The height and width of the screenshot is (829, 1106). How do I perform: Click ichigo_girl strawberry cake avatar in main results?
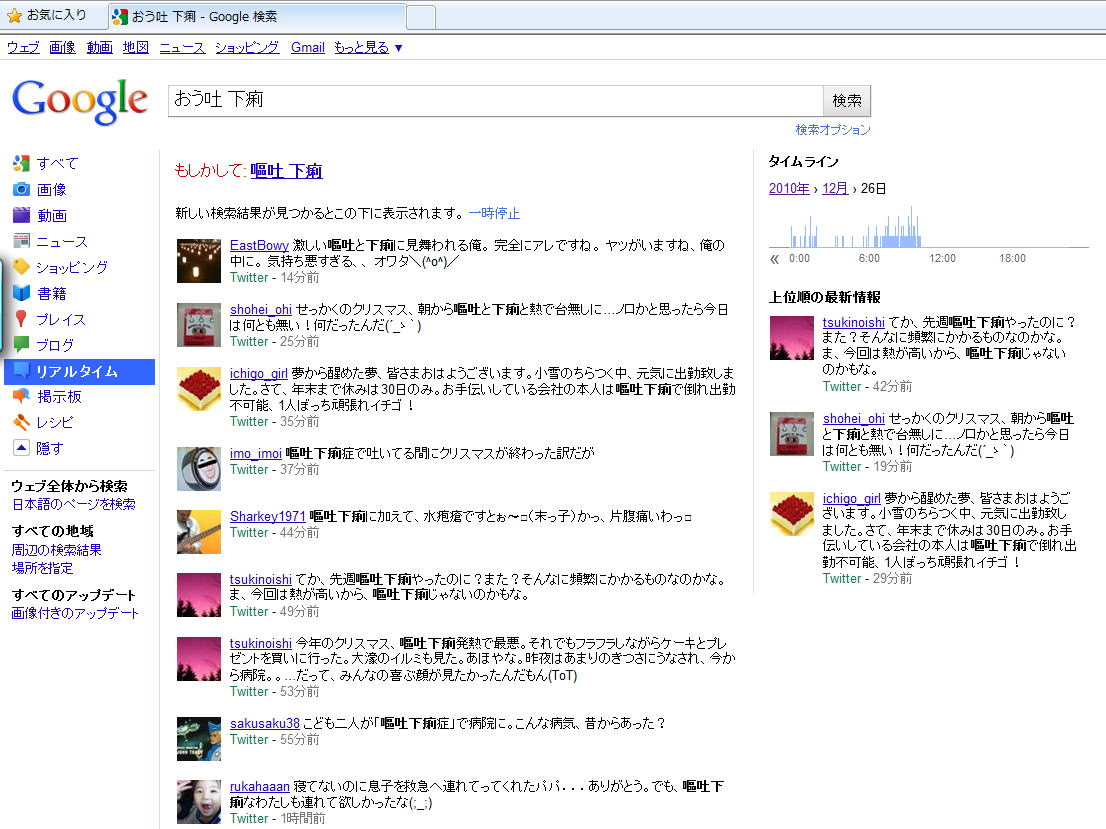pos(199,389)
